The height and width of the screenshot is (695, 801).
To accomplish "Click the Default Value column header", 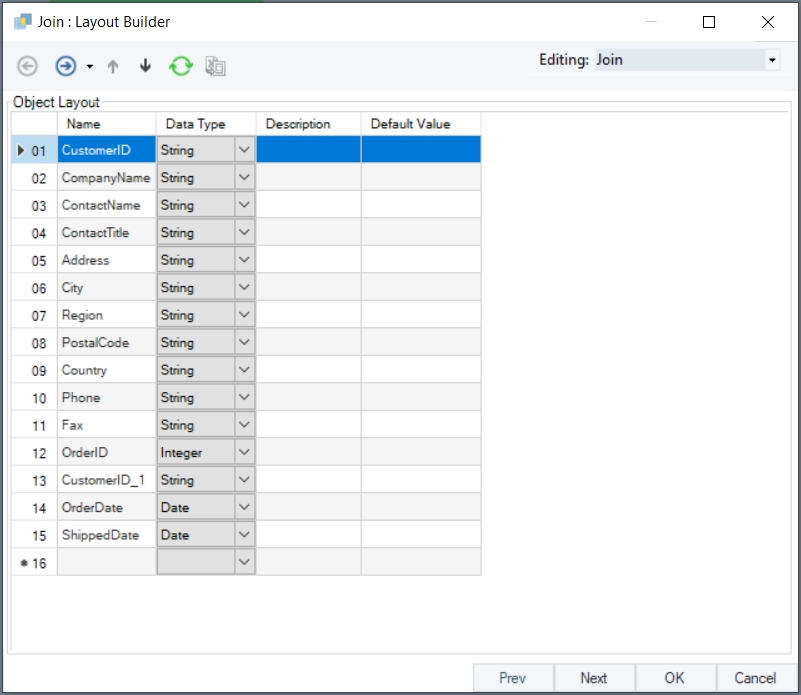I will (x=420, y=124).
